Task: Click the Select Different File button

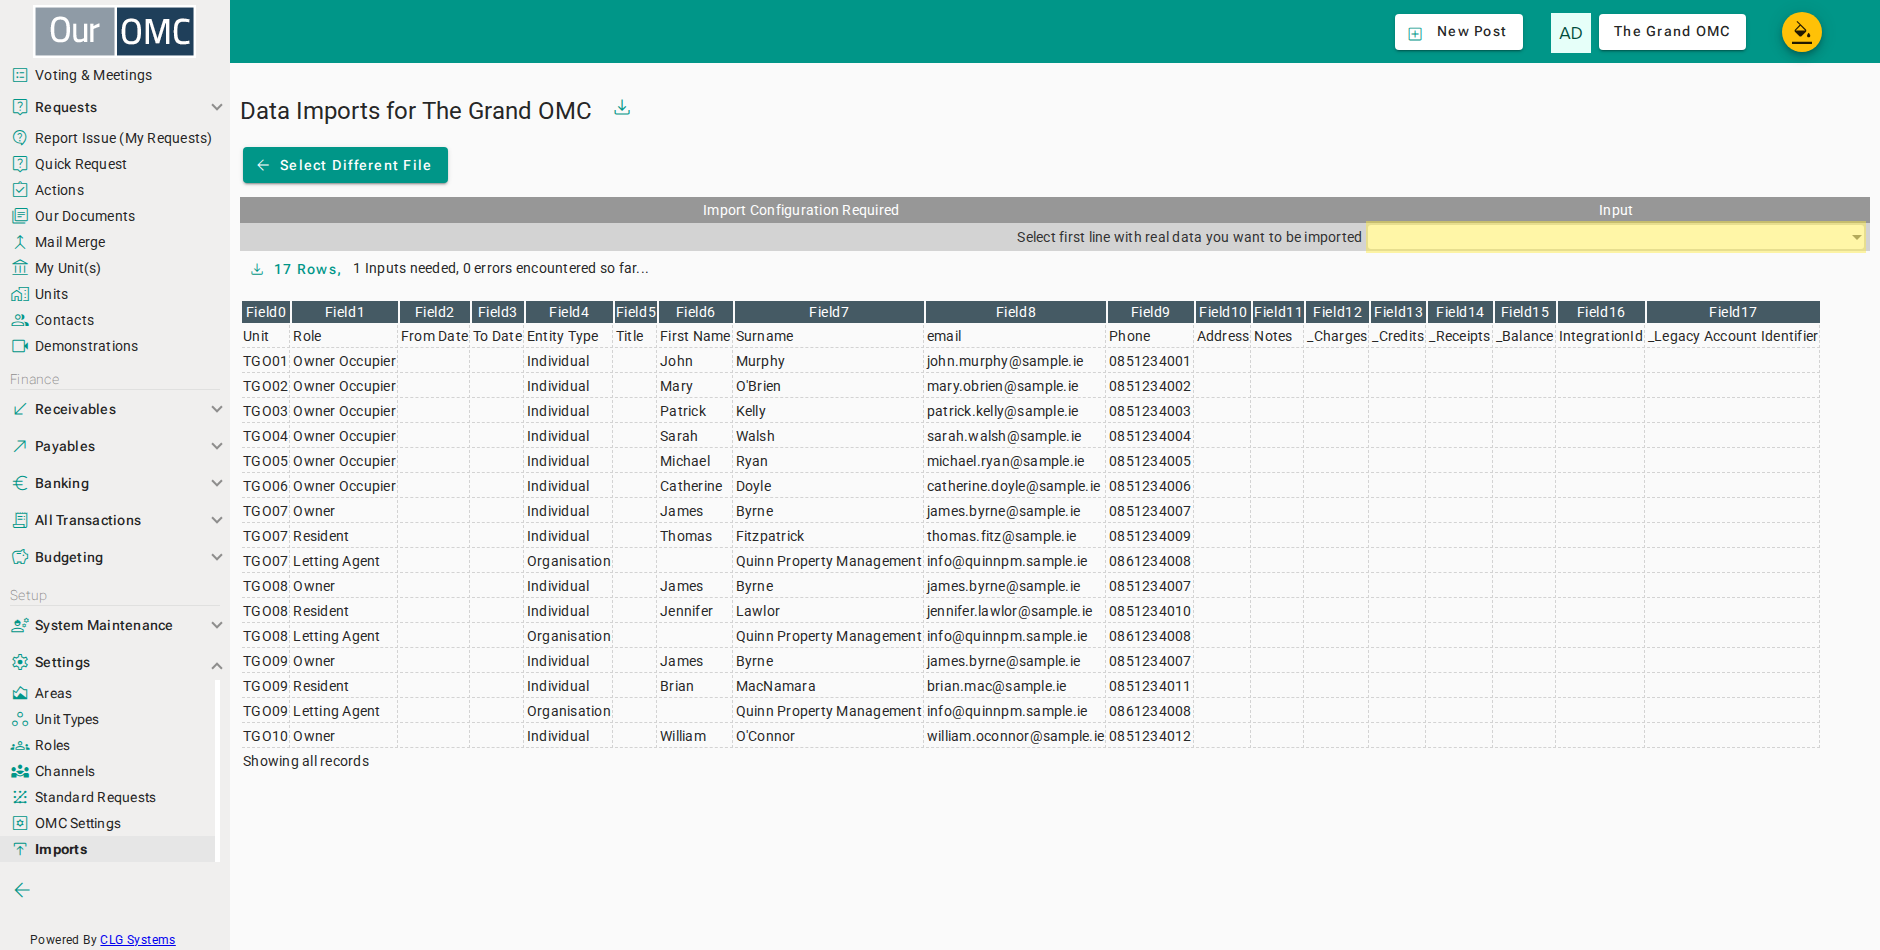Action: (x=345, y=165)
